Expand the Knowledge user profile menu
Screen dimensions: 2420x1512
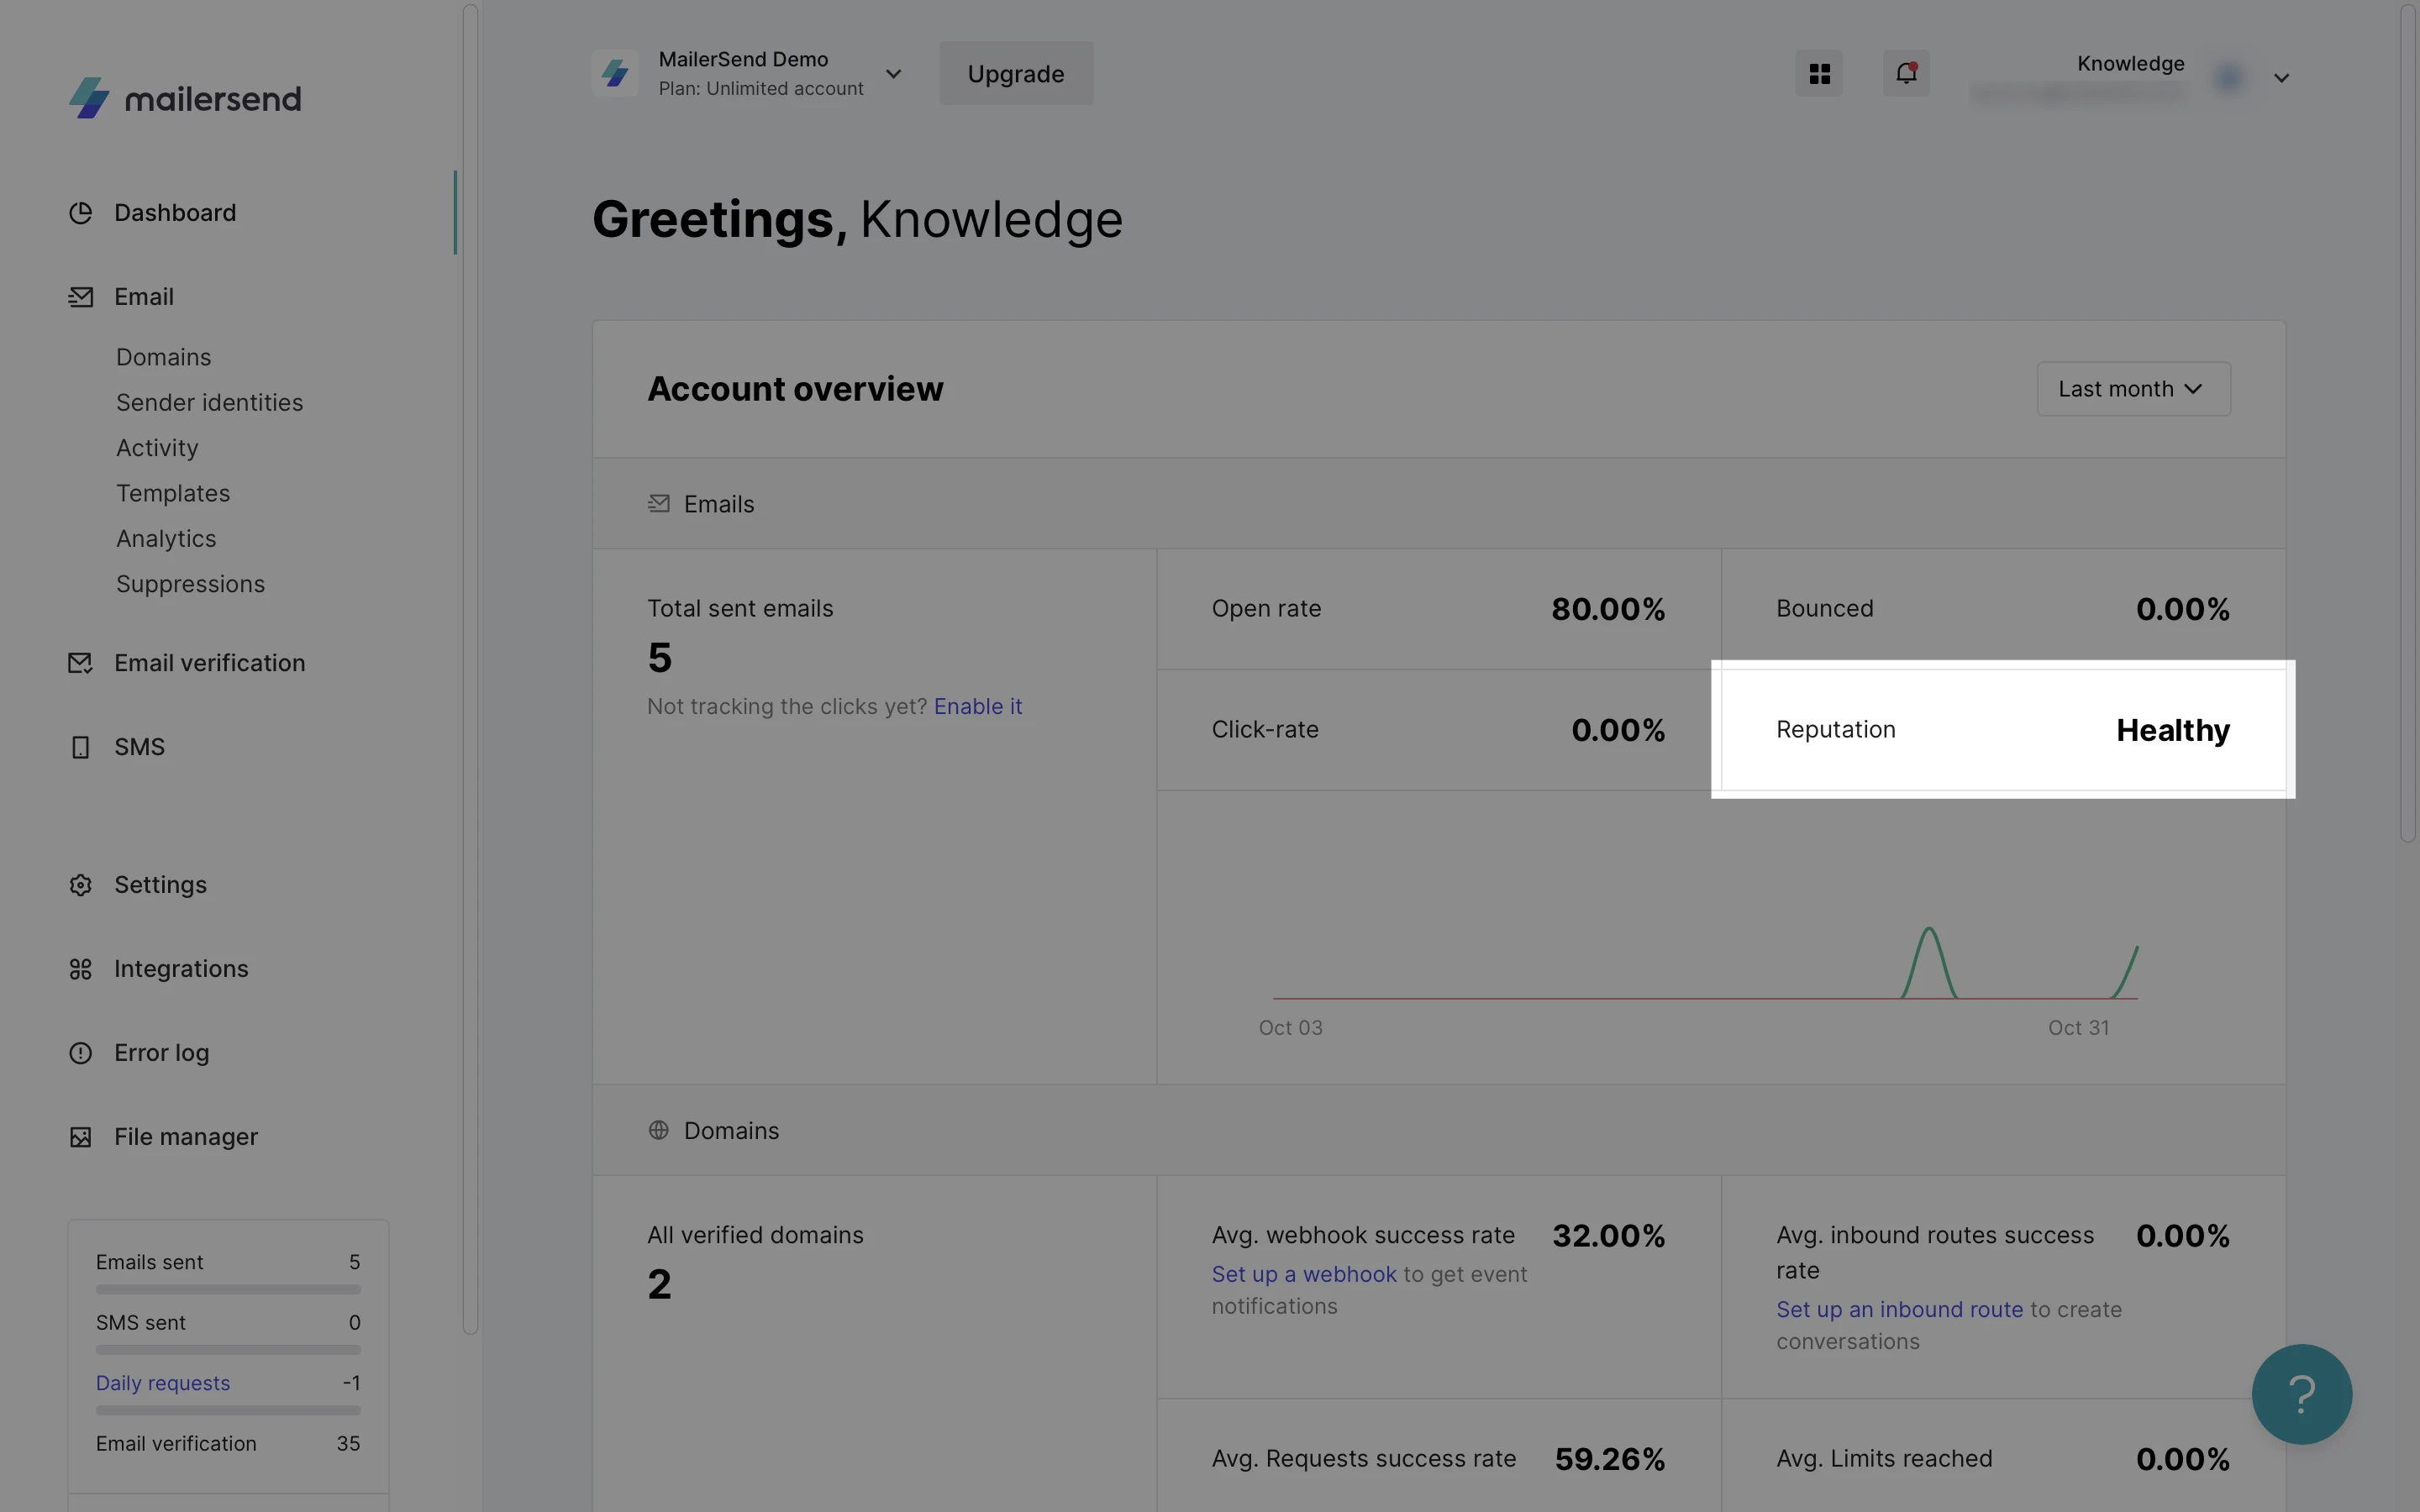(2281, 78)
